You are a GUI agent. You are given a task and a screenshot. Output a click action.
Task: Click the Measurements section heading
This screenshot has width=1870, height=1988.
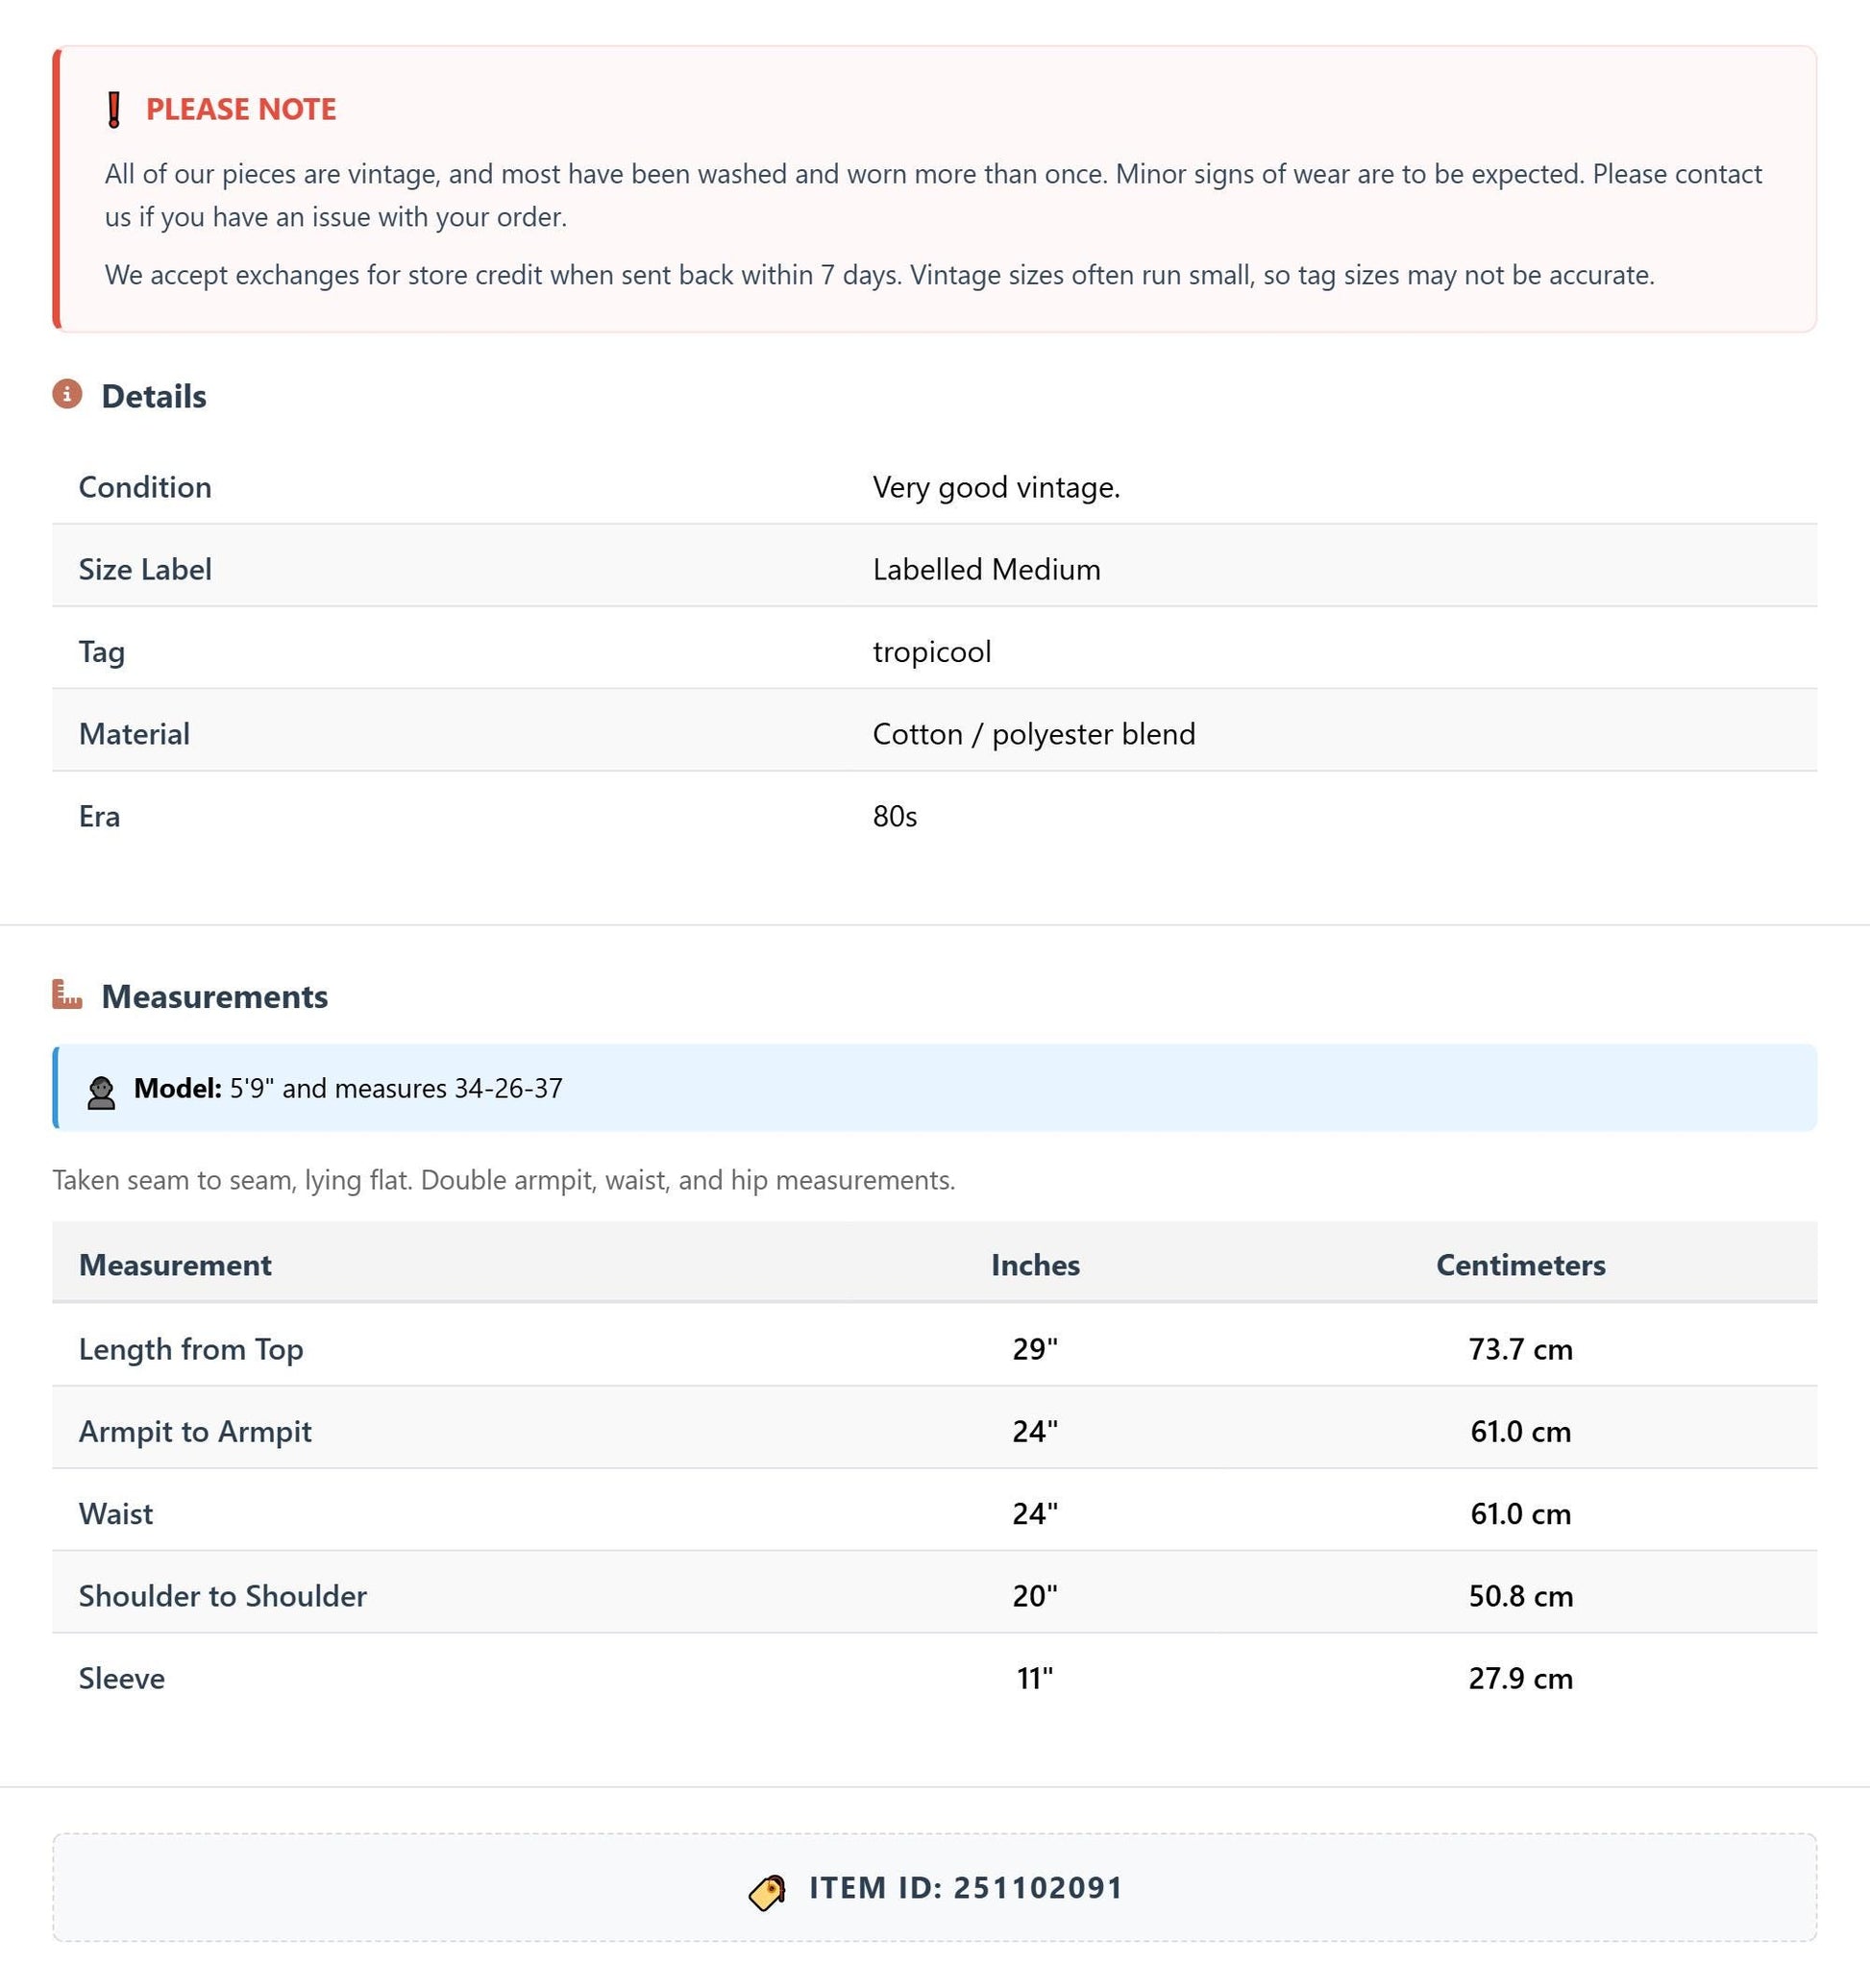coord(215,996)
